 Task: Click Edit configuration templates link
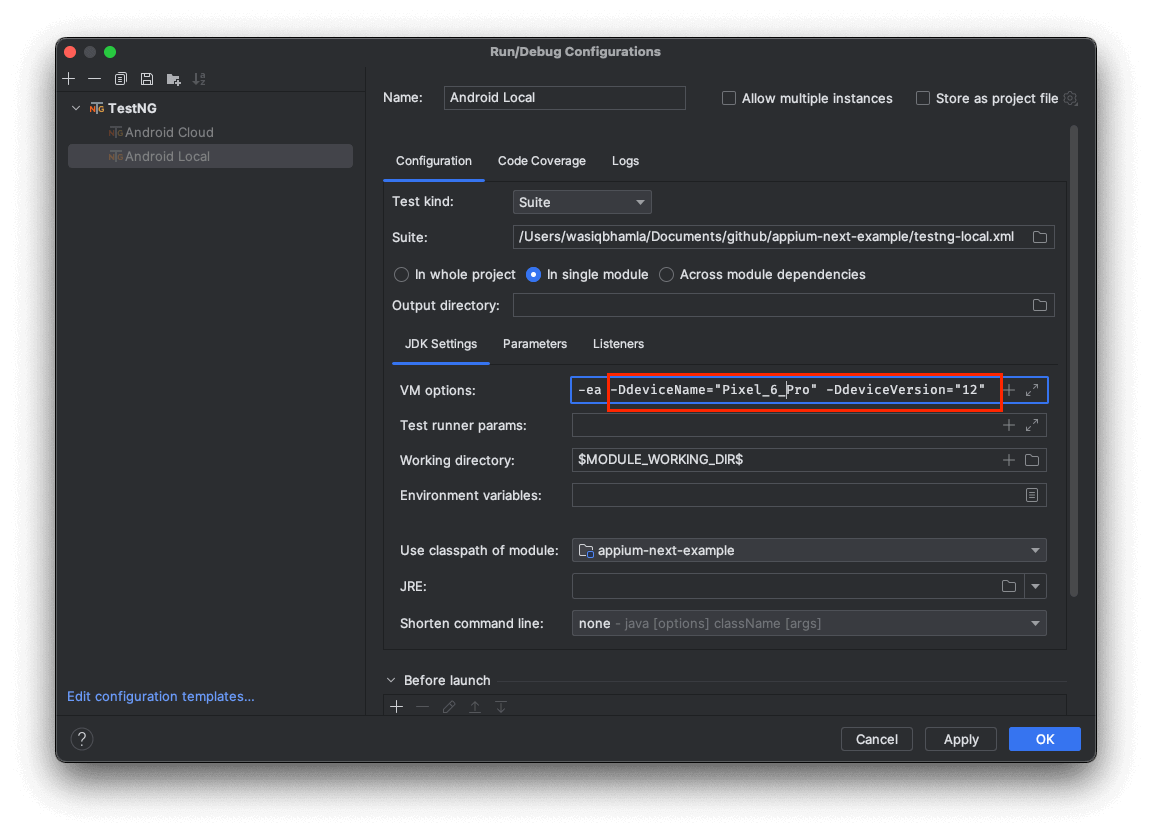[160, 696]
